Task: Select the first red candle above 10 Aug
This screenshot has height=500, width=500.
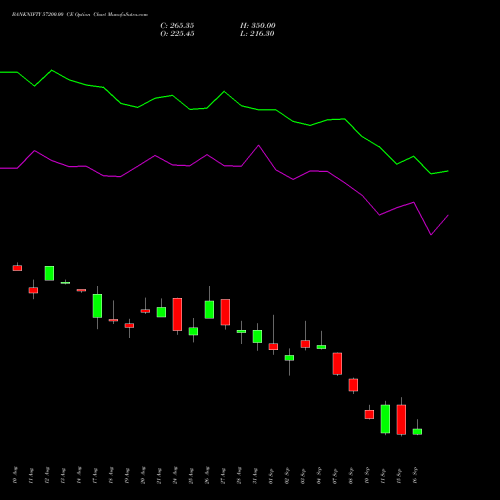Action: pos(17,268)
